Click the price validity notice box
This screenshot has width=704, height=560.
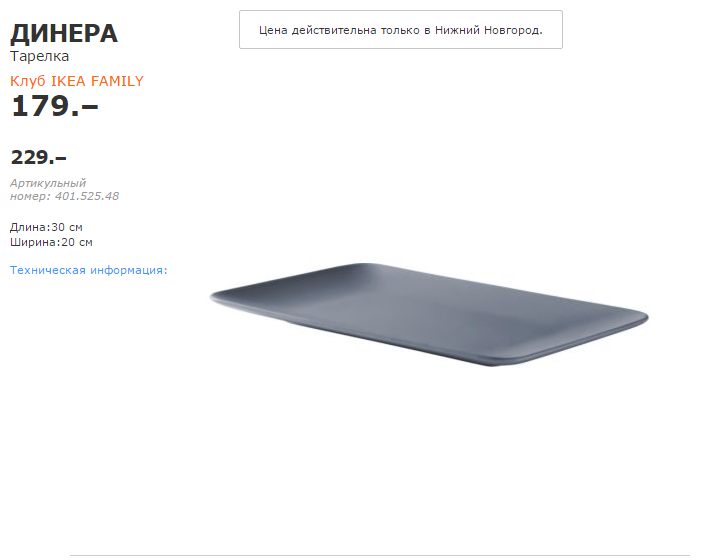click(x=400, y=30)
